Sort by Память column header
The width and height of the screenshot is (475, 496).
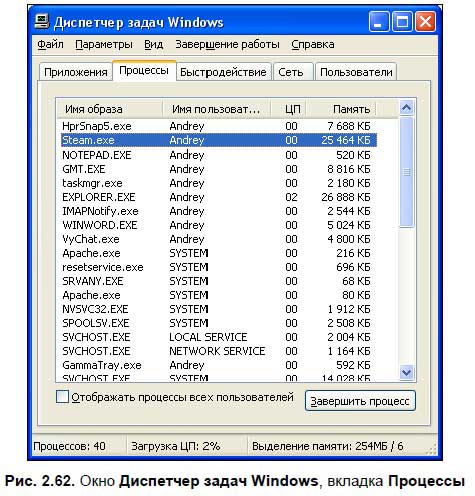(x=341, y=109)
